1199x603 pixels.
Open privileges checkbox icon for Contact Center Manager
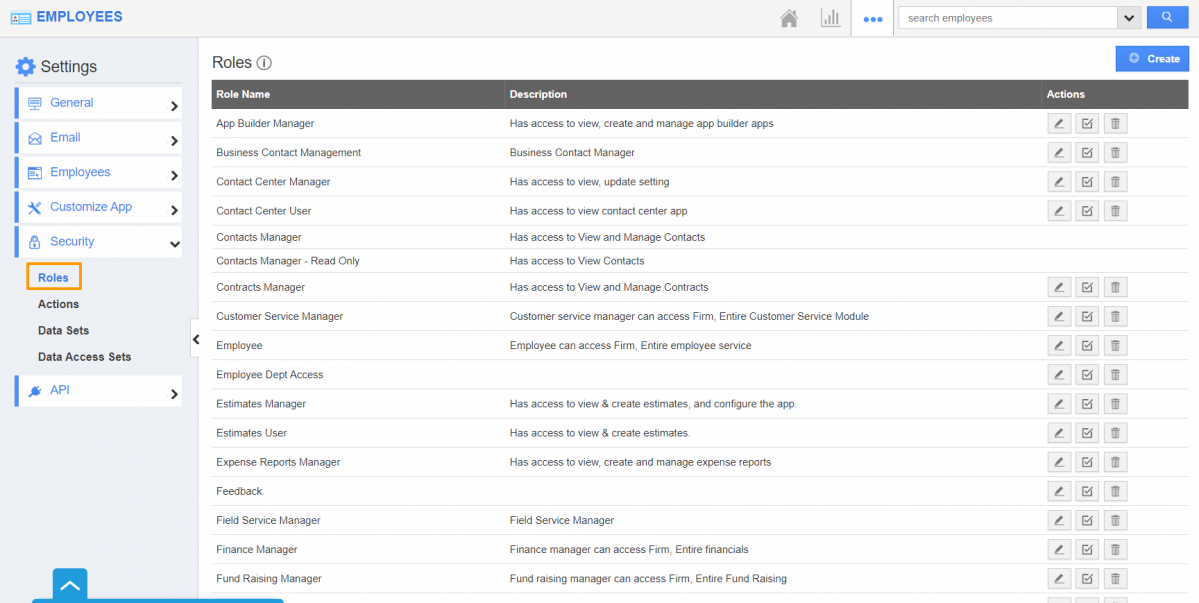pyautogui.click(x=1087, y=182)
